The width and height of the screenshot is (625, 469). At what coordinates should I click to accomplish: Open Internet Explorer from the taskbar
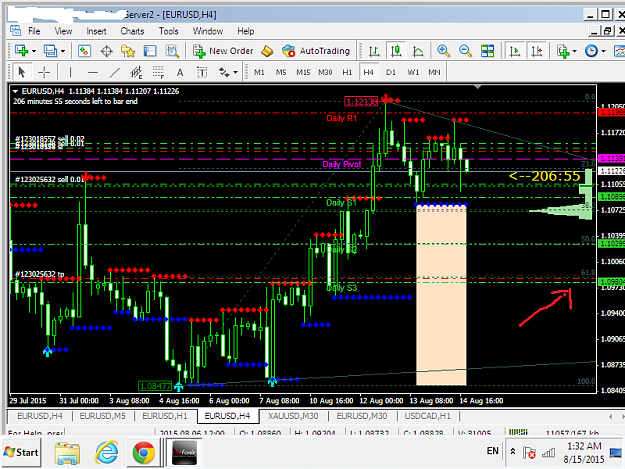(106, 453)
